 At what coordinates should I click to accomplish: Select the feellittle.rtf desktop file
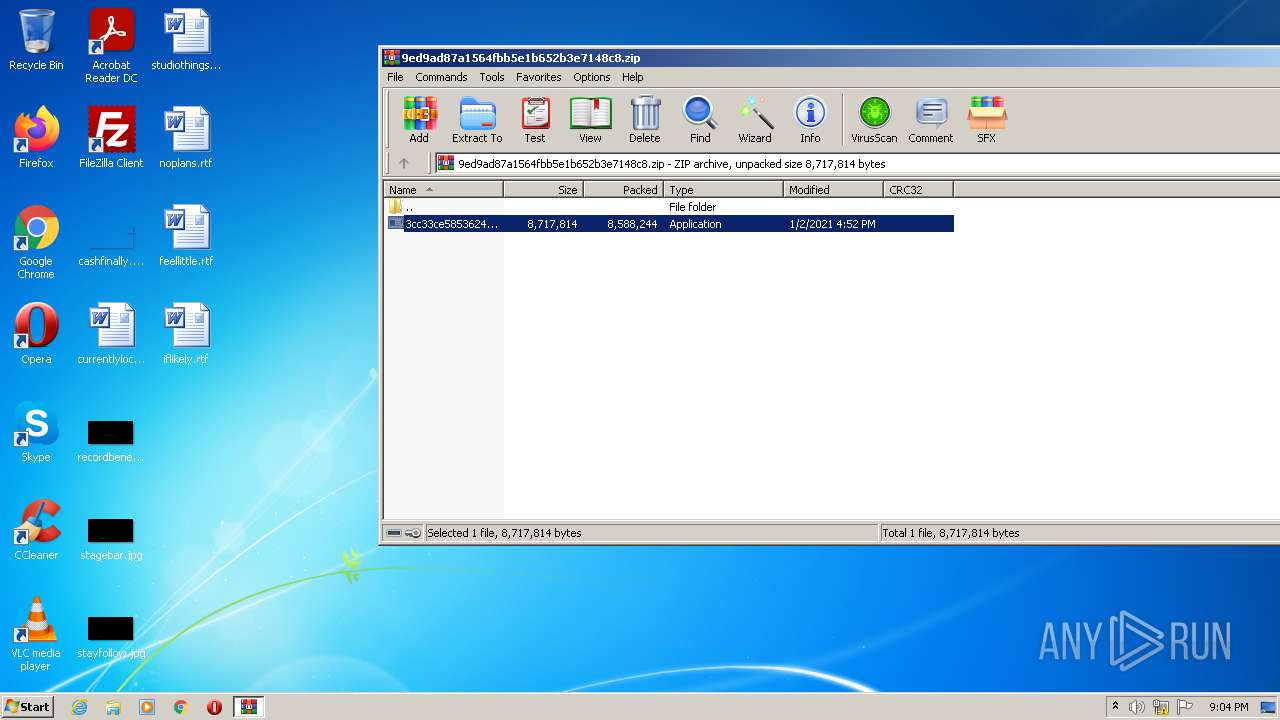pyautogui.click(x=186, y=236)
